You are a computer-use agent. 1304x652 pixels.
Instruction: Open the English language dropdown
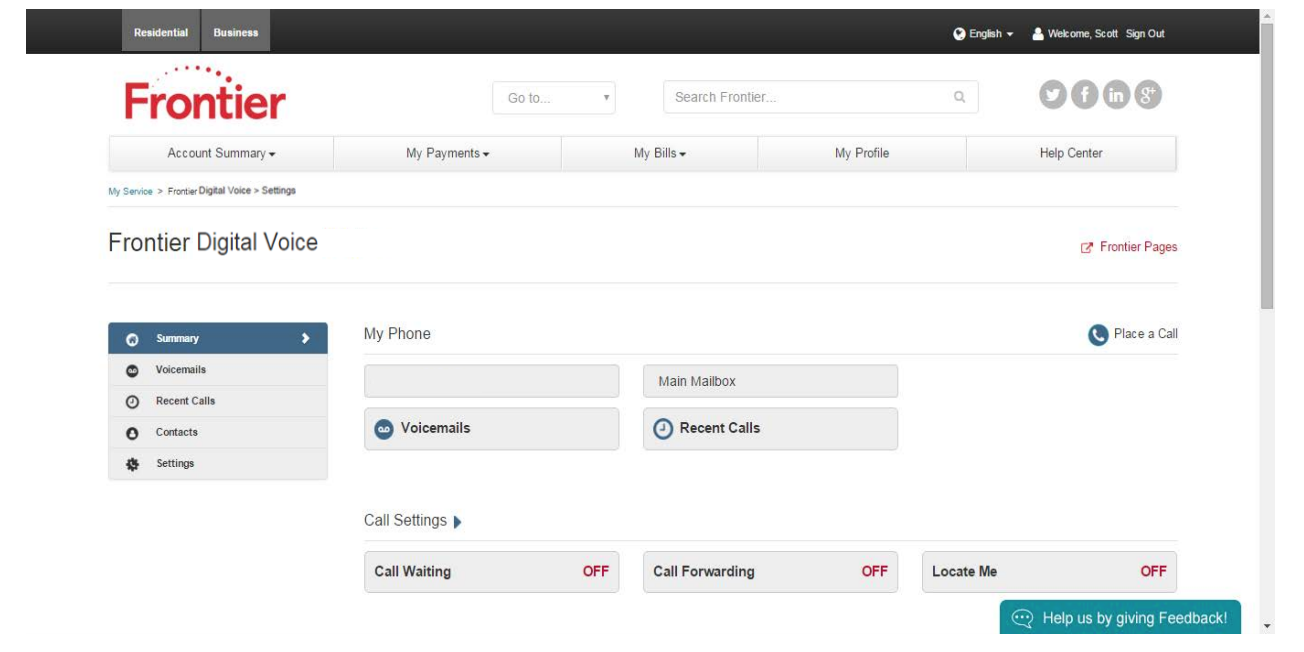pyautogui.click(x=984, y=34)
